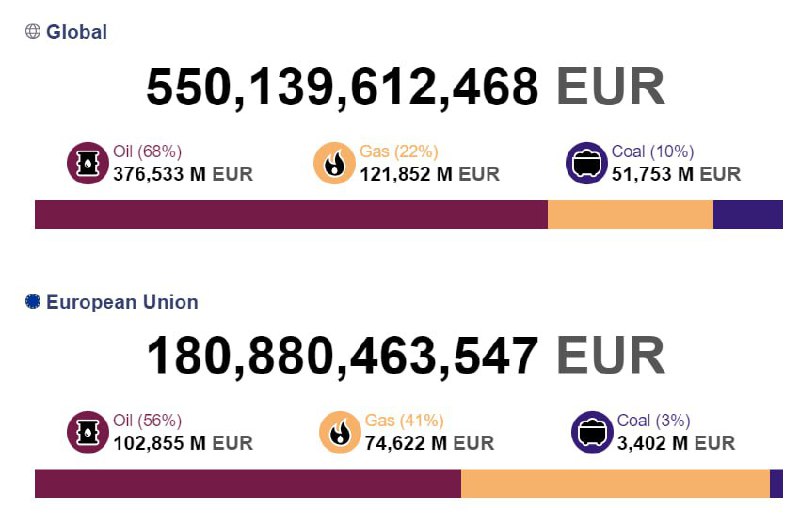Click the European Union gas flame icon
The image size is (800, 525).
pyautogui.click(x=339, y=432)
